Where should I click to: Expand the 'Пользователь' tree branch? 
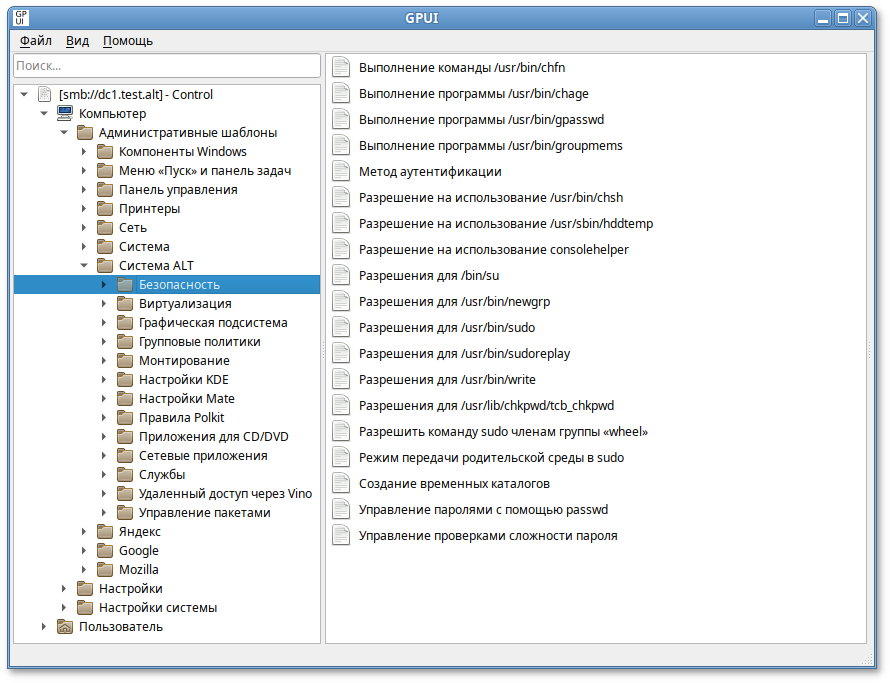(x=44, y=627)
